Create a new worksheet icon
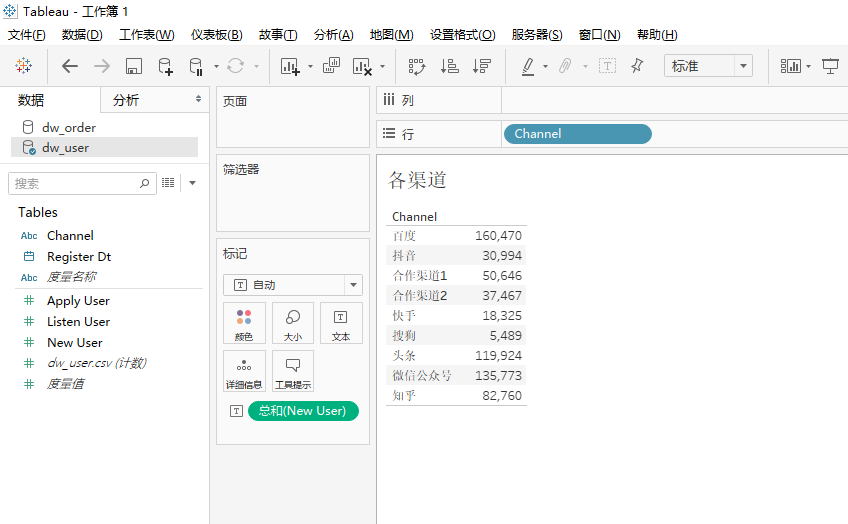Viewport: 848px width, 524px height. (x=290, y=66)
